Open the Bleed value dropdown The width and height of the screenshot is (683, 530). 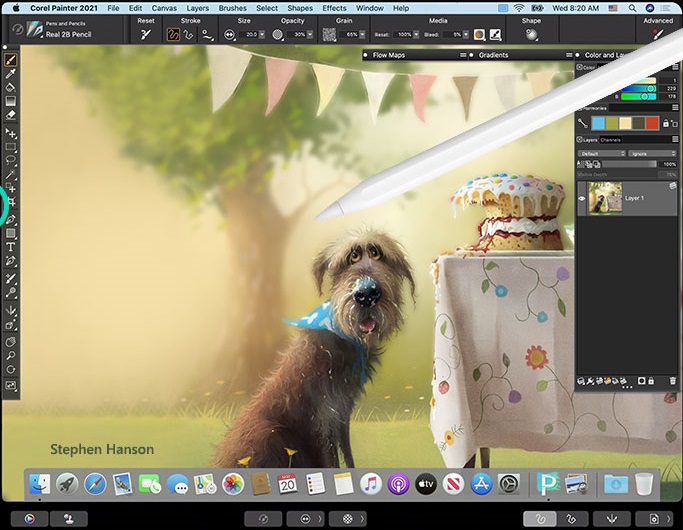466,34
